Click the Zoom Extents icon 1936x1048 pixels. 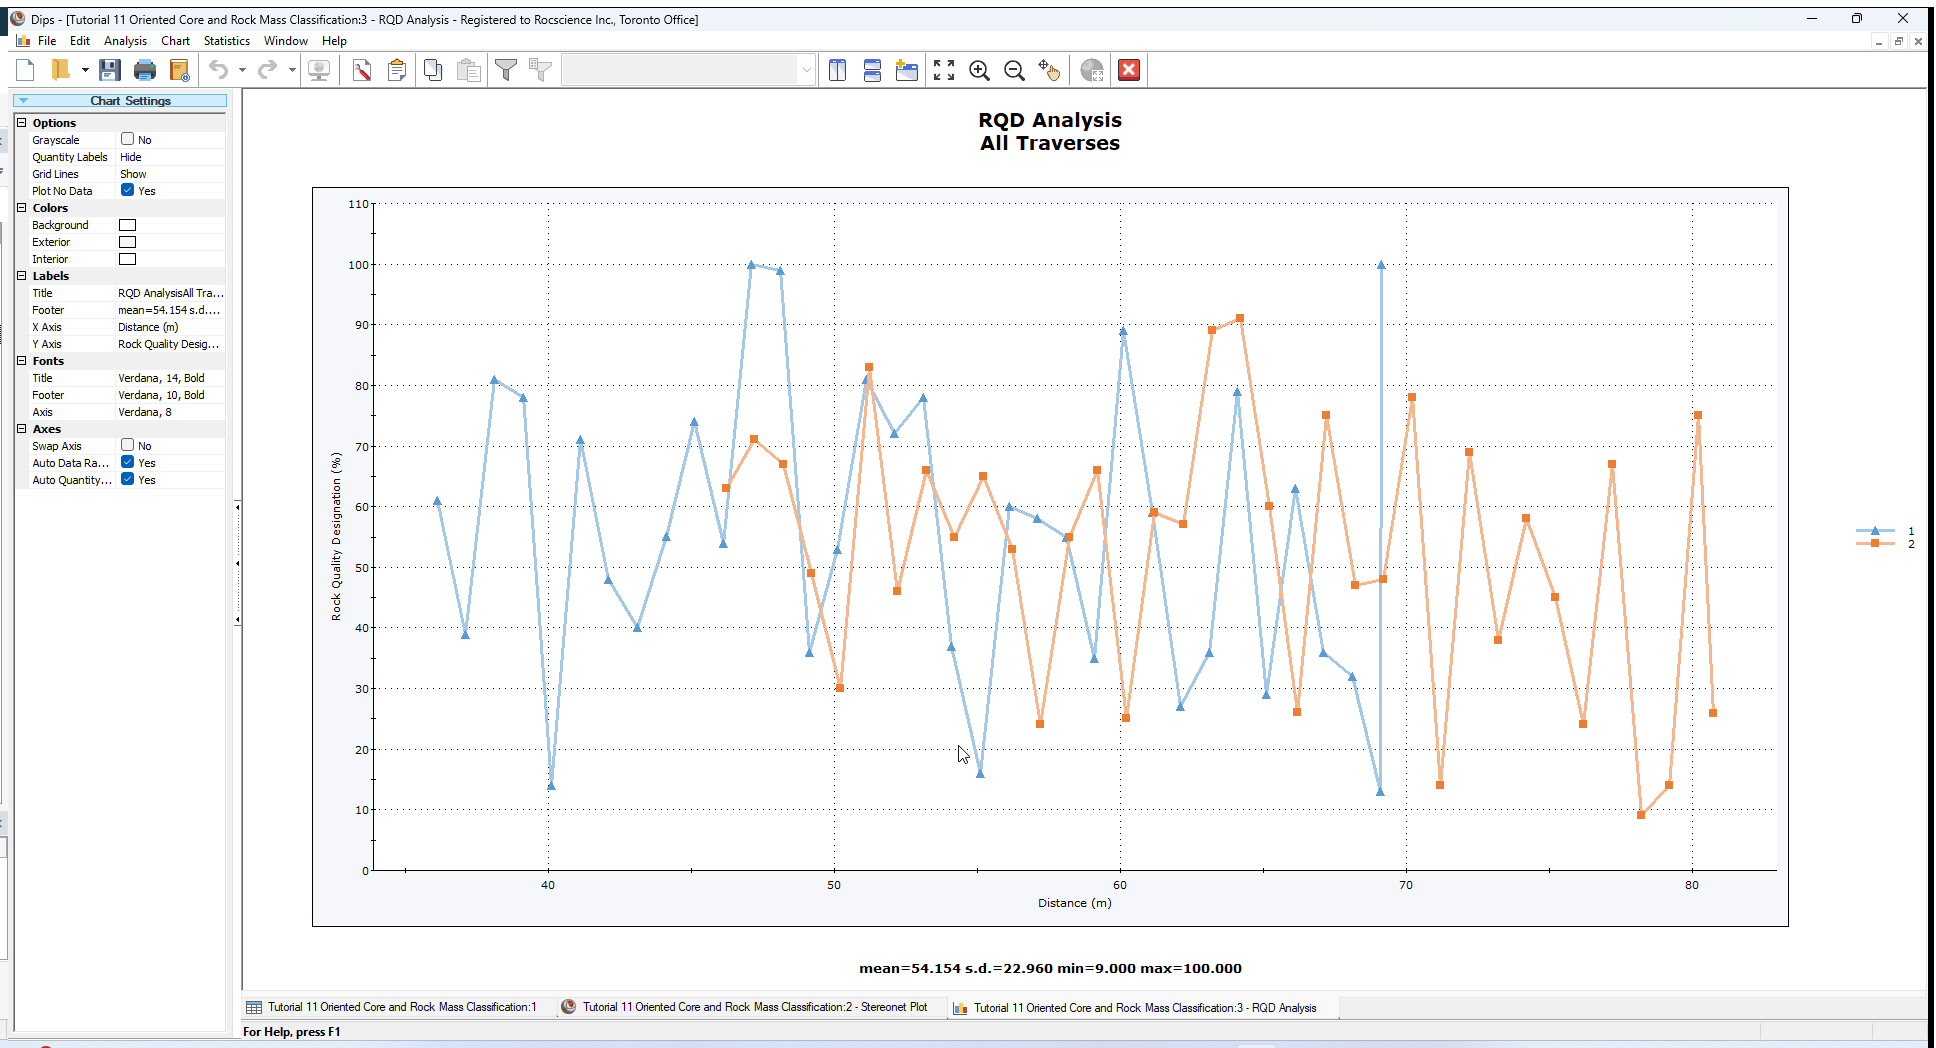tap(943, 70)
